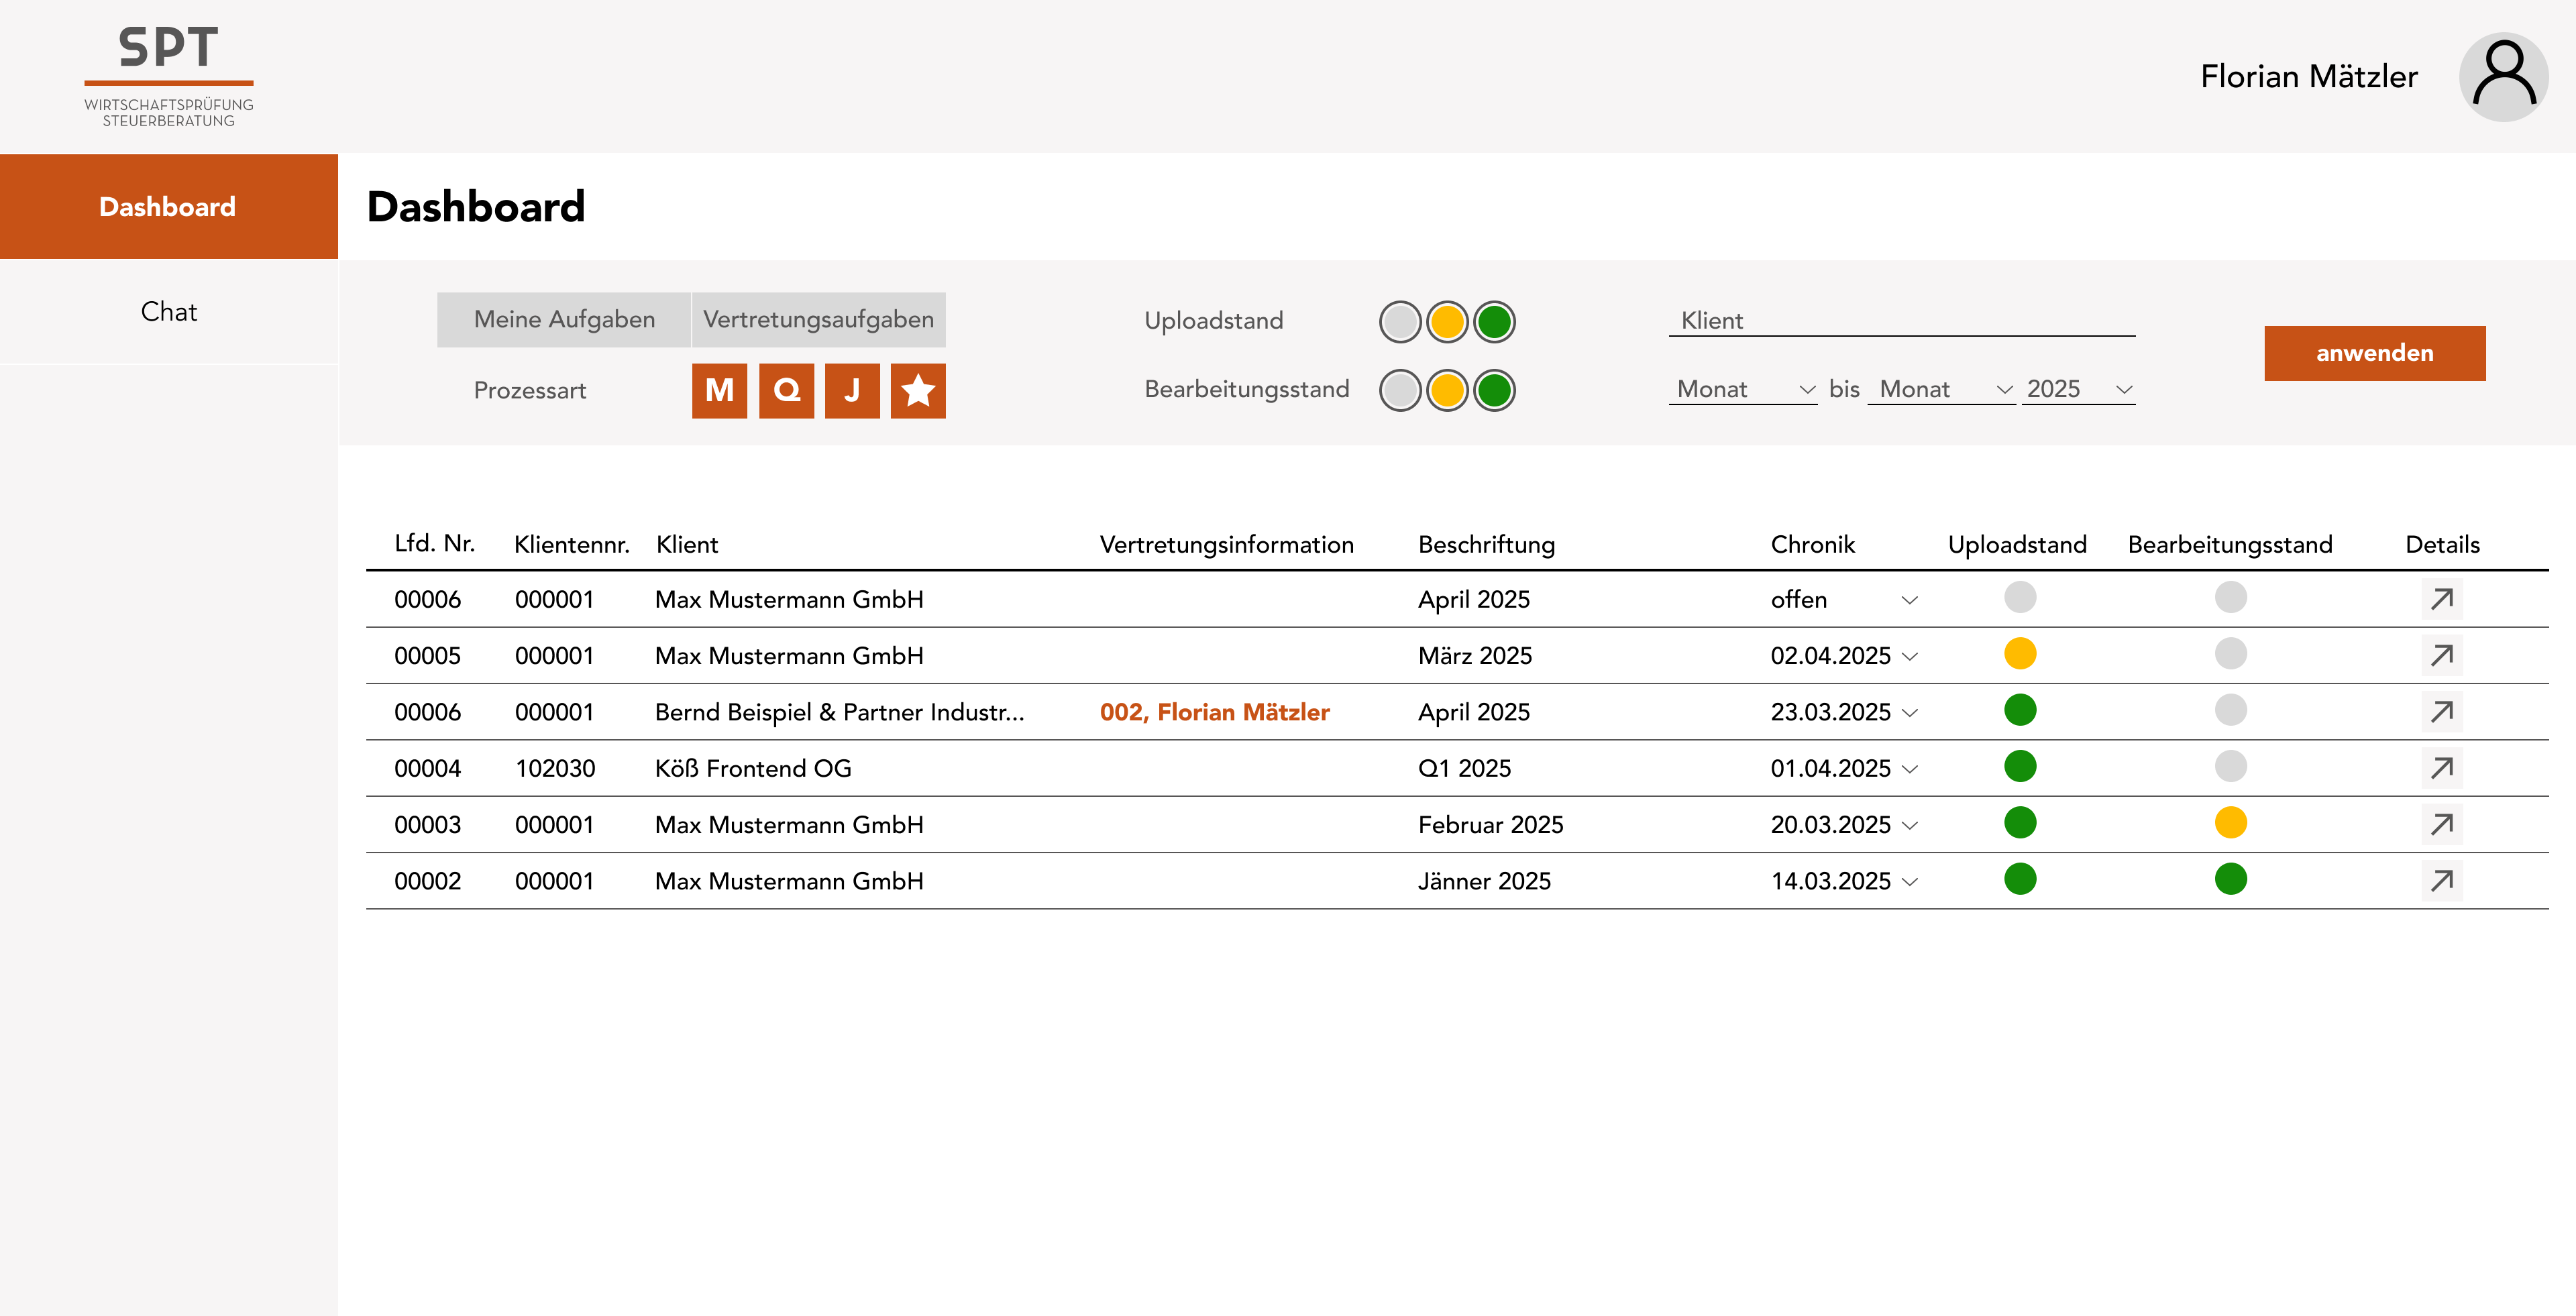Enable the green Uploadstand filter toggle

click(x=1496, y=321)
